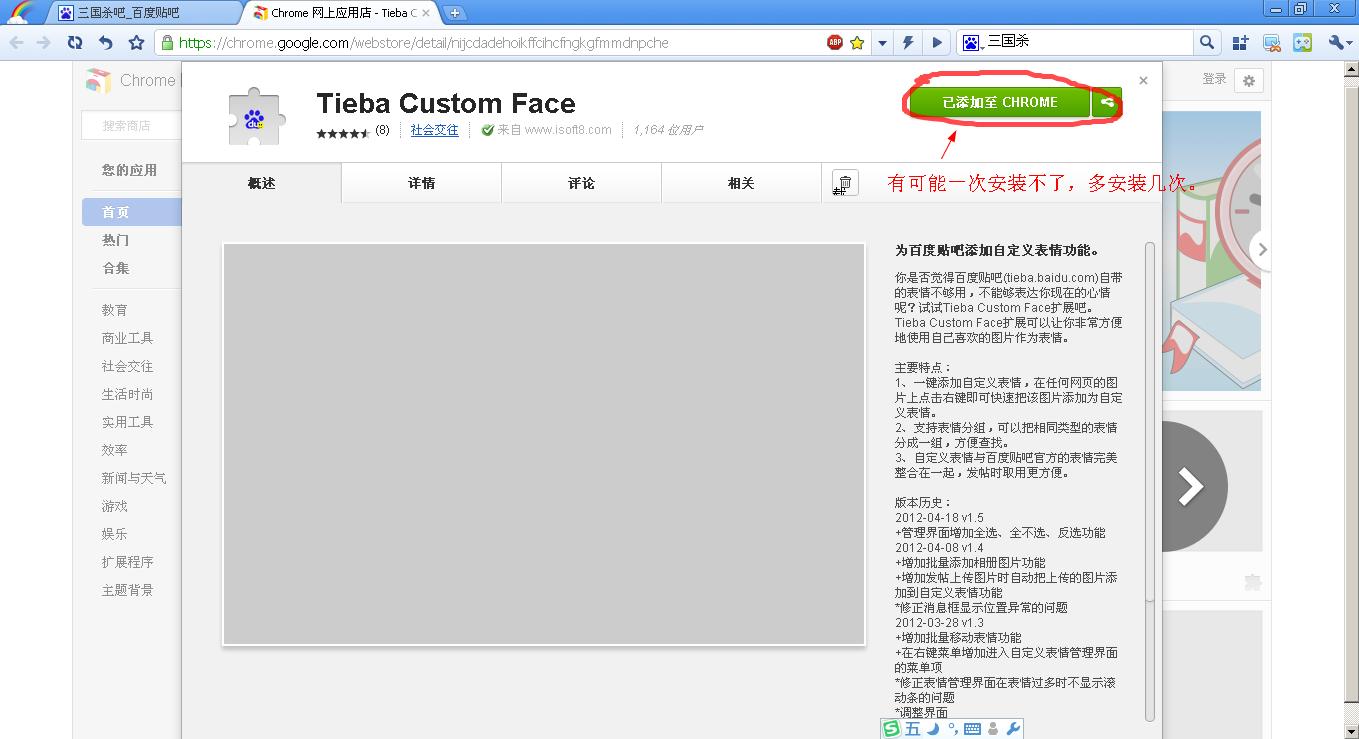
Task: Click the 三国杀 search box
Action: [1088, 42]
